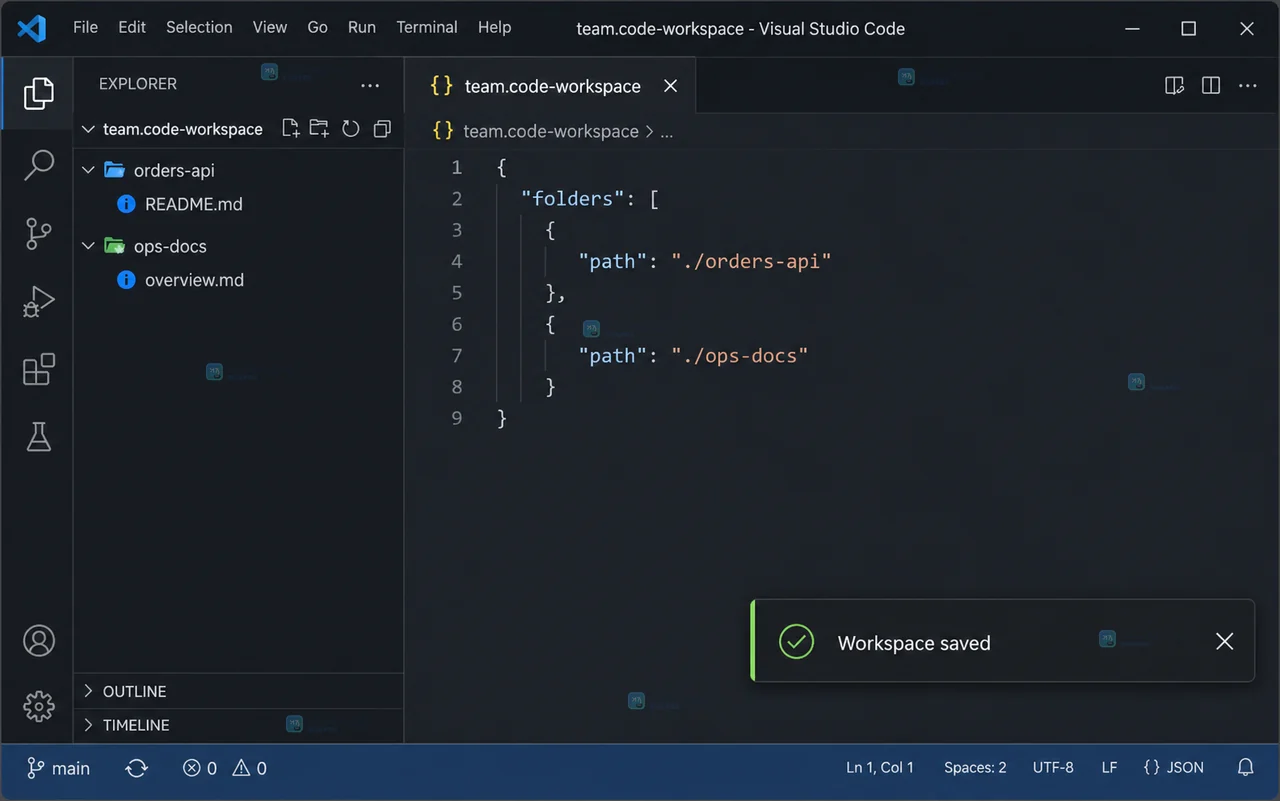Open notifications bell in status bar
The width and height of the screenshot is (1280, 801).
(x=1245, y=768)
